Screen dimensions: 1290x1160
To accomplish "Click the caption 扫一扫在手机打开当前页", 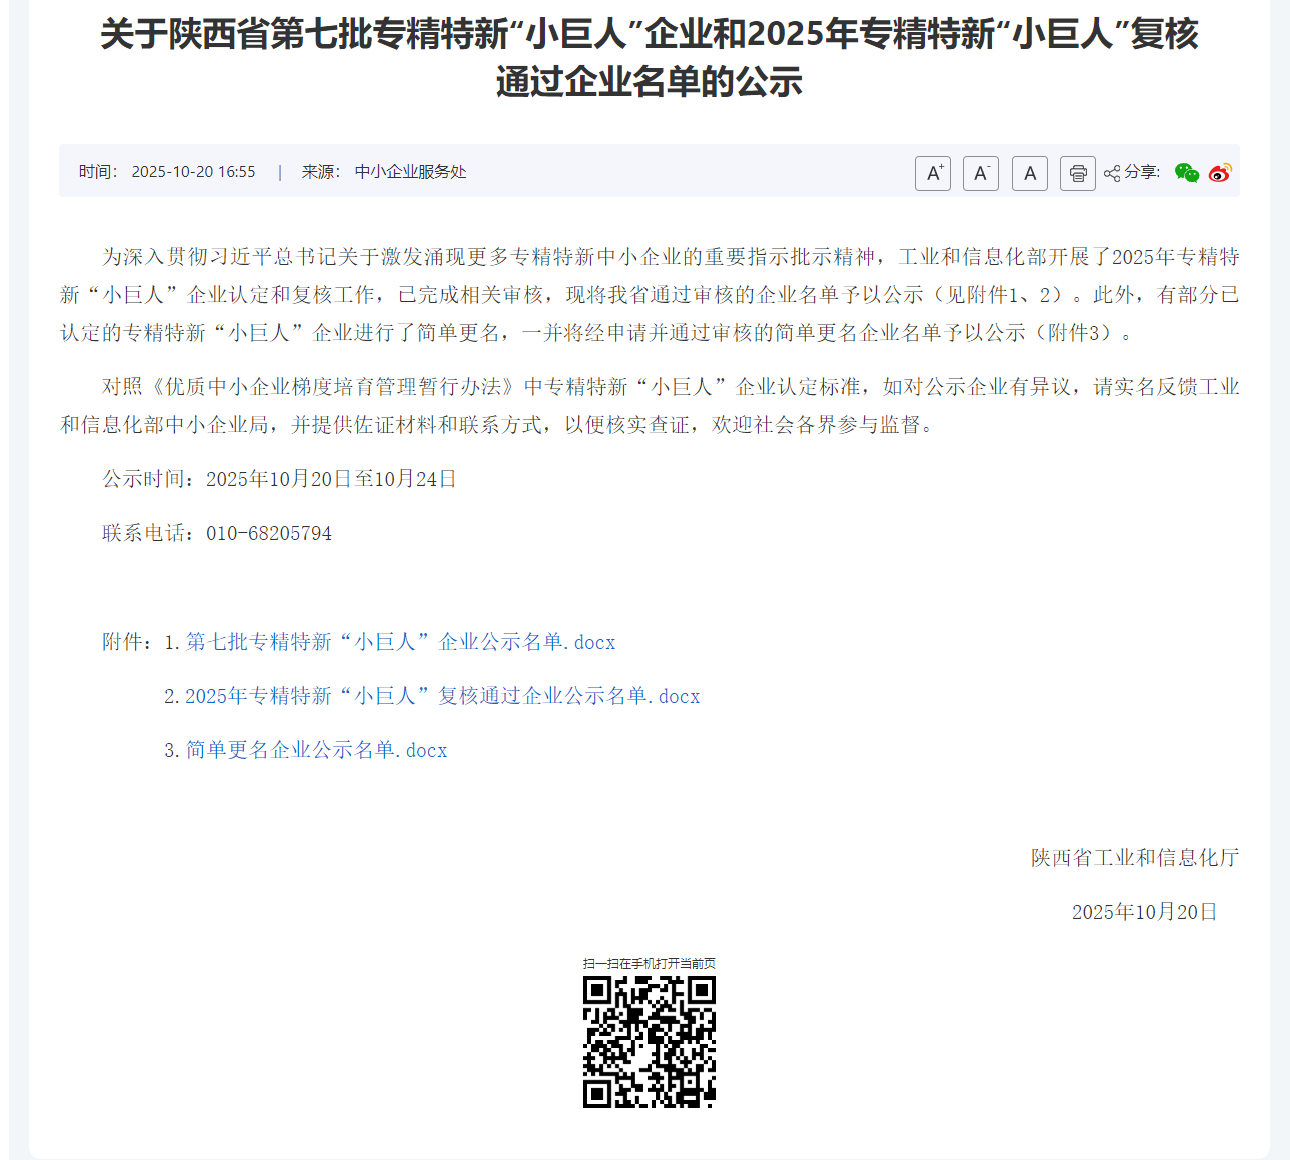I will (649, 963).
